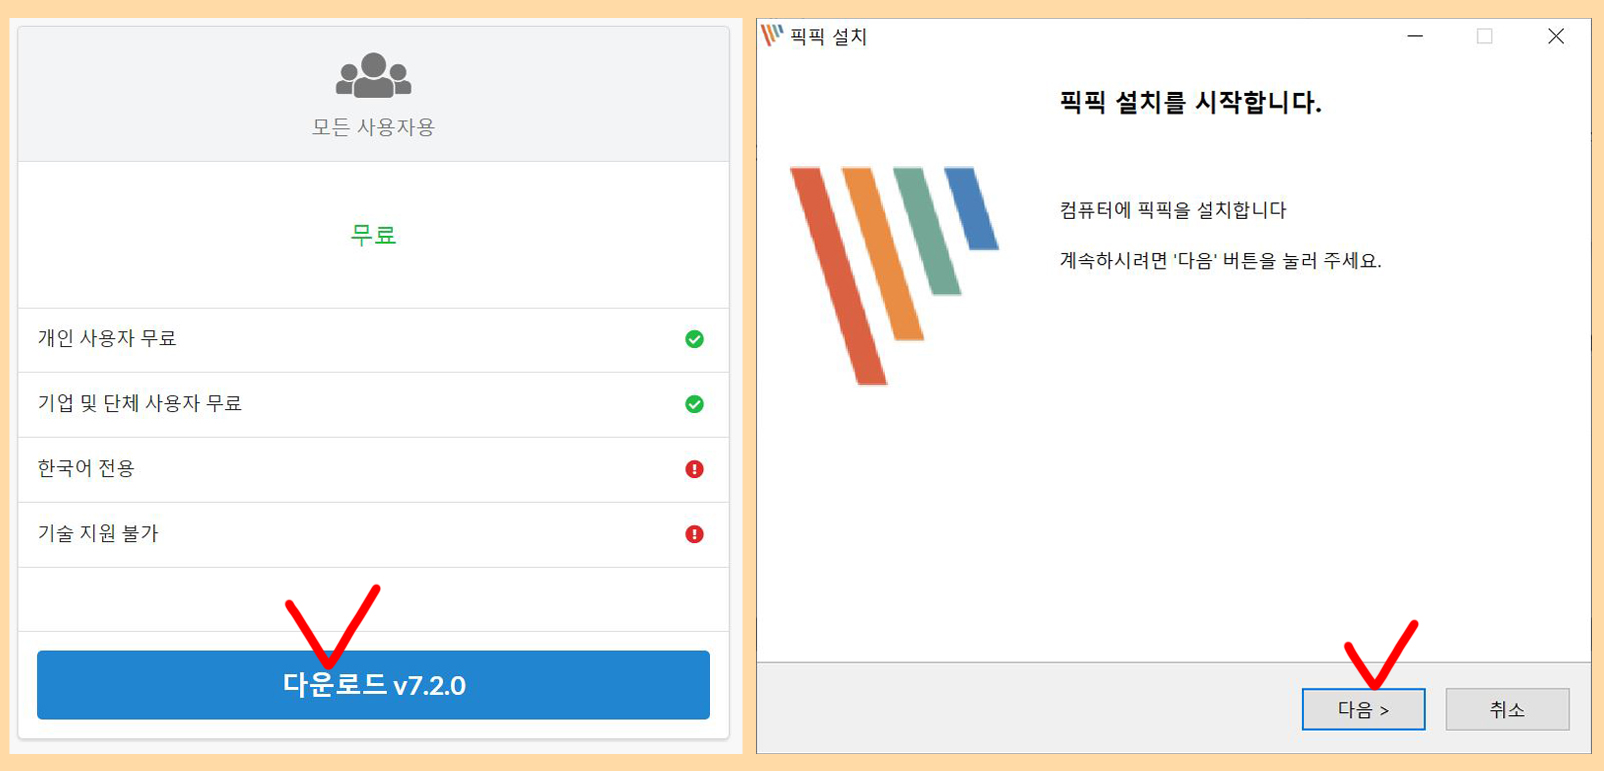The width and height of the screenshot is (1604, 771).
Task: Click green check icon beside 기업 및 단체 사용자 무료
Action: click(694, 404)
